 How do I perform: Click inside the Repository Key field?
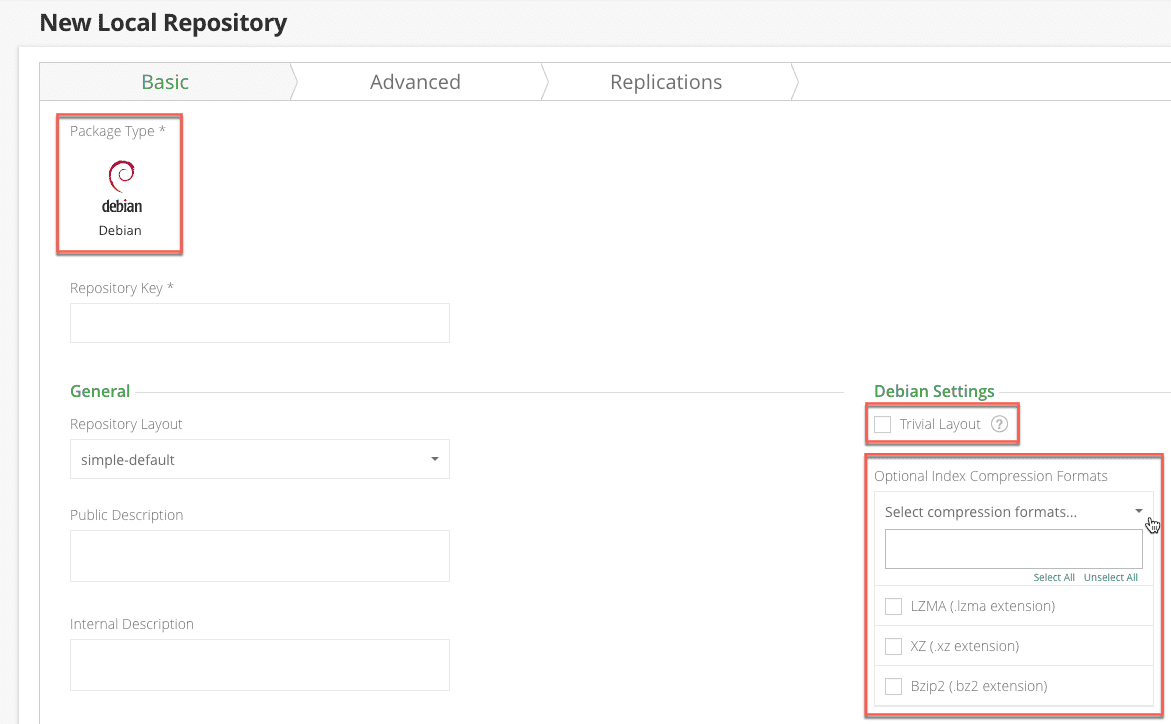(259, 322)
